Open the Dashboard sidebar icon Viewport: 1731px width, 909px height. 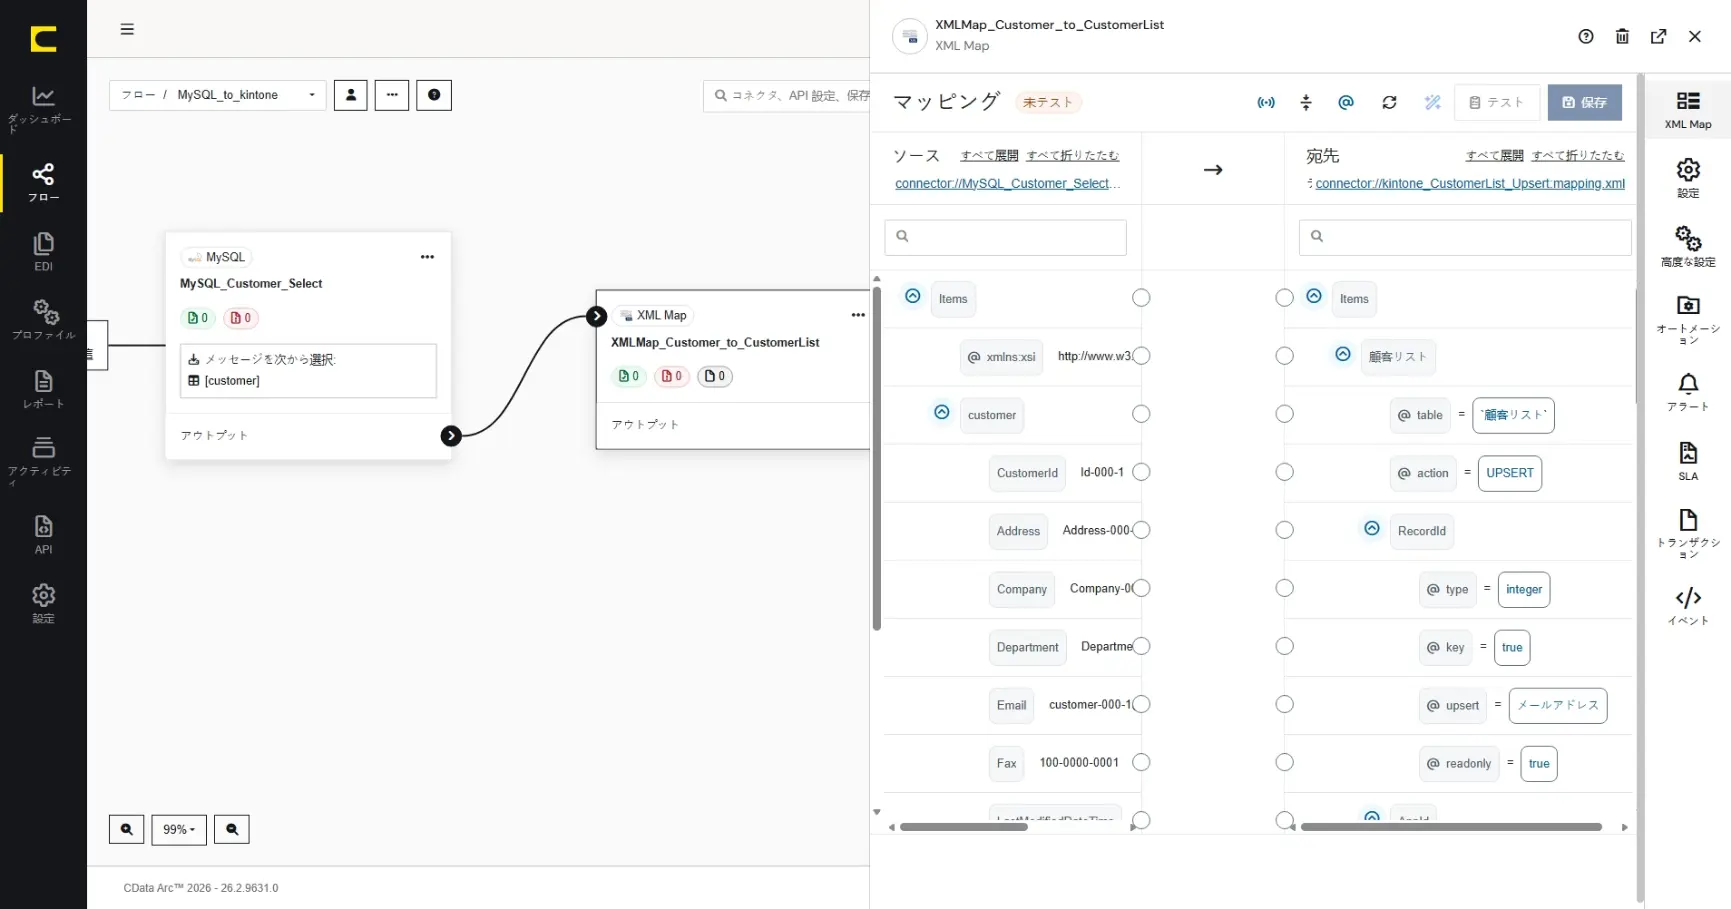coord(43,108)
